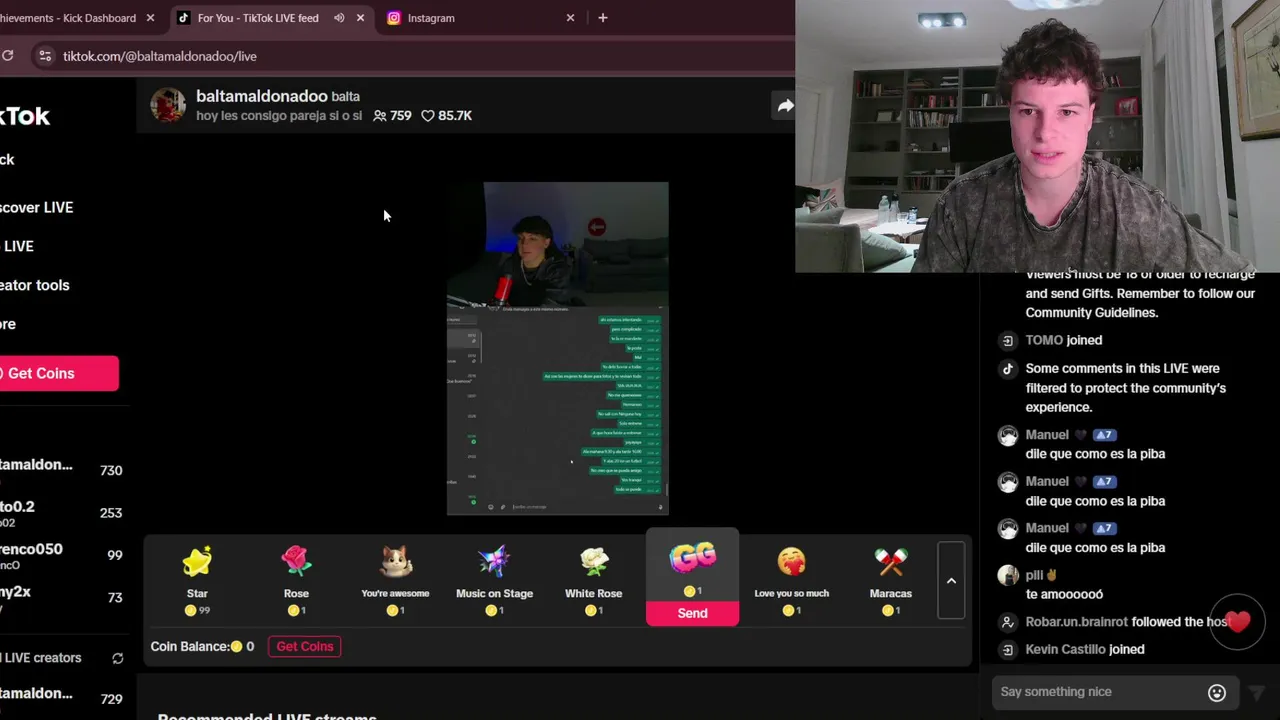Tap the floating red heart like button
The width and height of the screenshot is (1280, 720).
click(1238, 622)
